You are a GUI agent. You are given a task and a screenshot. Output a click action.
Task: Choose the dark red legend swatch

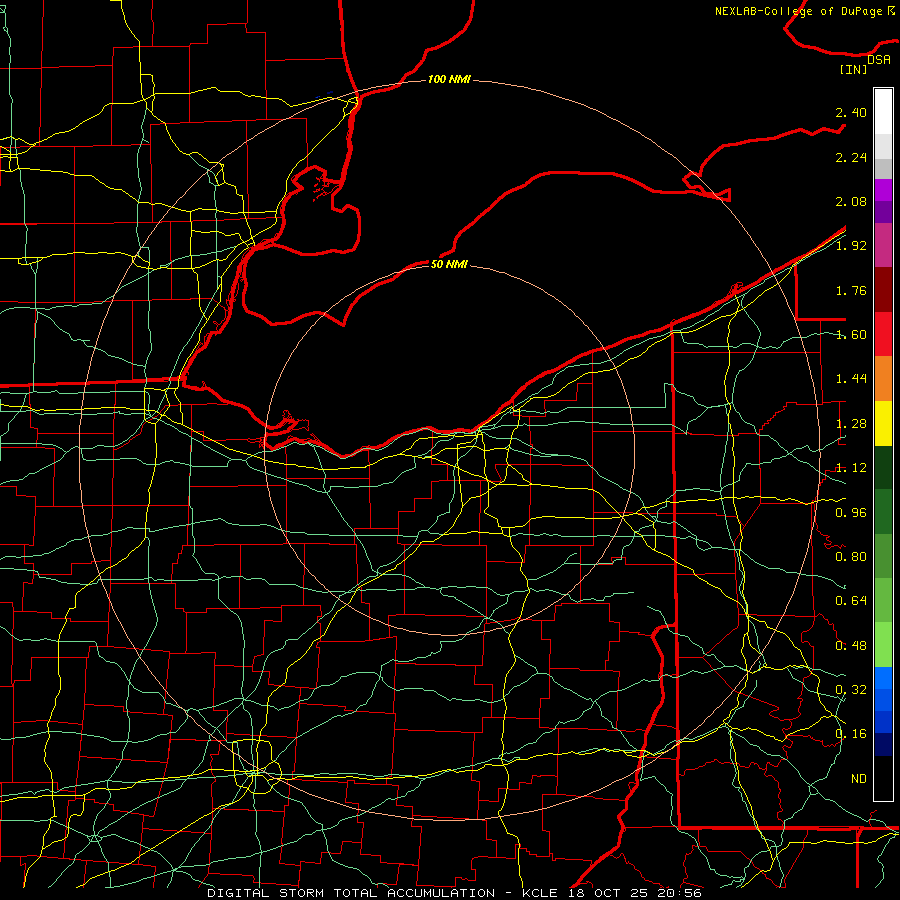883,290
